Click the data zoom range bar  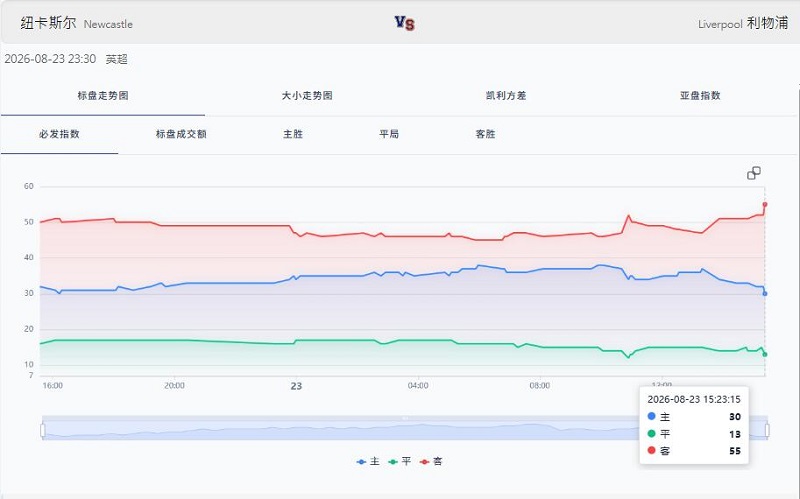tap(405, 428)
